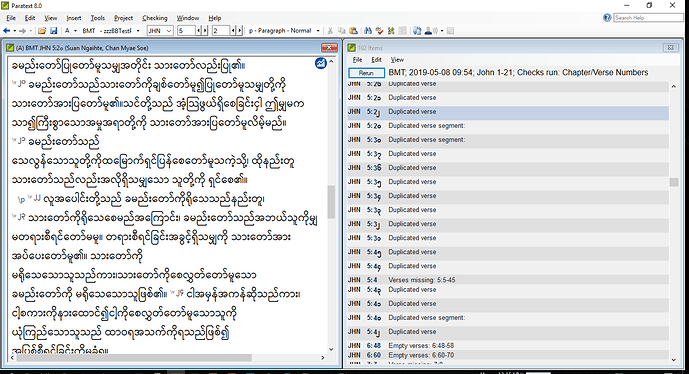689x374 pixels.
Task: Click the text pane vertical scrollbar thumb
Action: [x=331, y=202]
